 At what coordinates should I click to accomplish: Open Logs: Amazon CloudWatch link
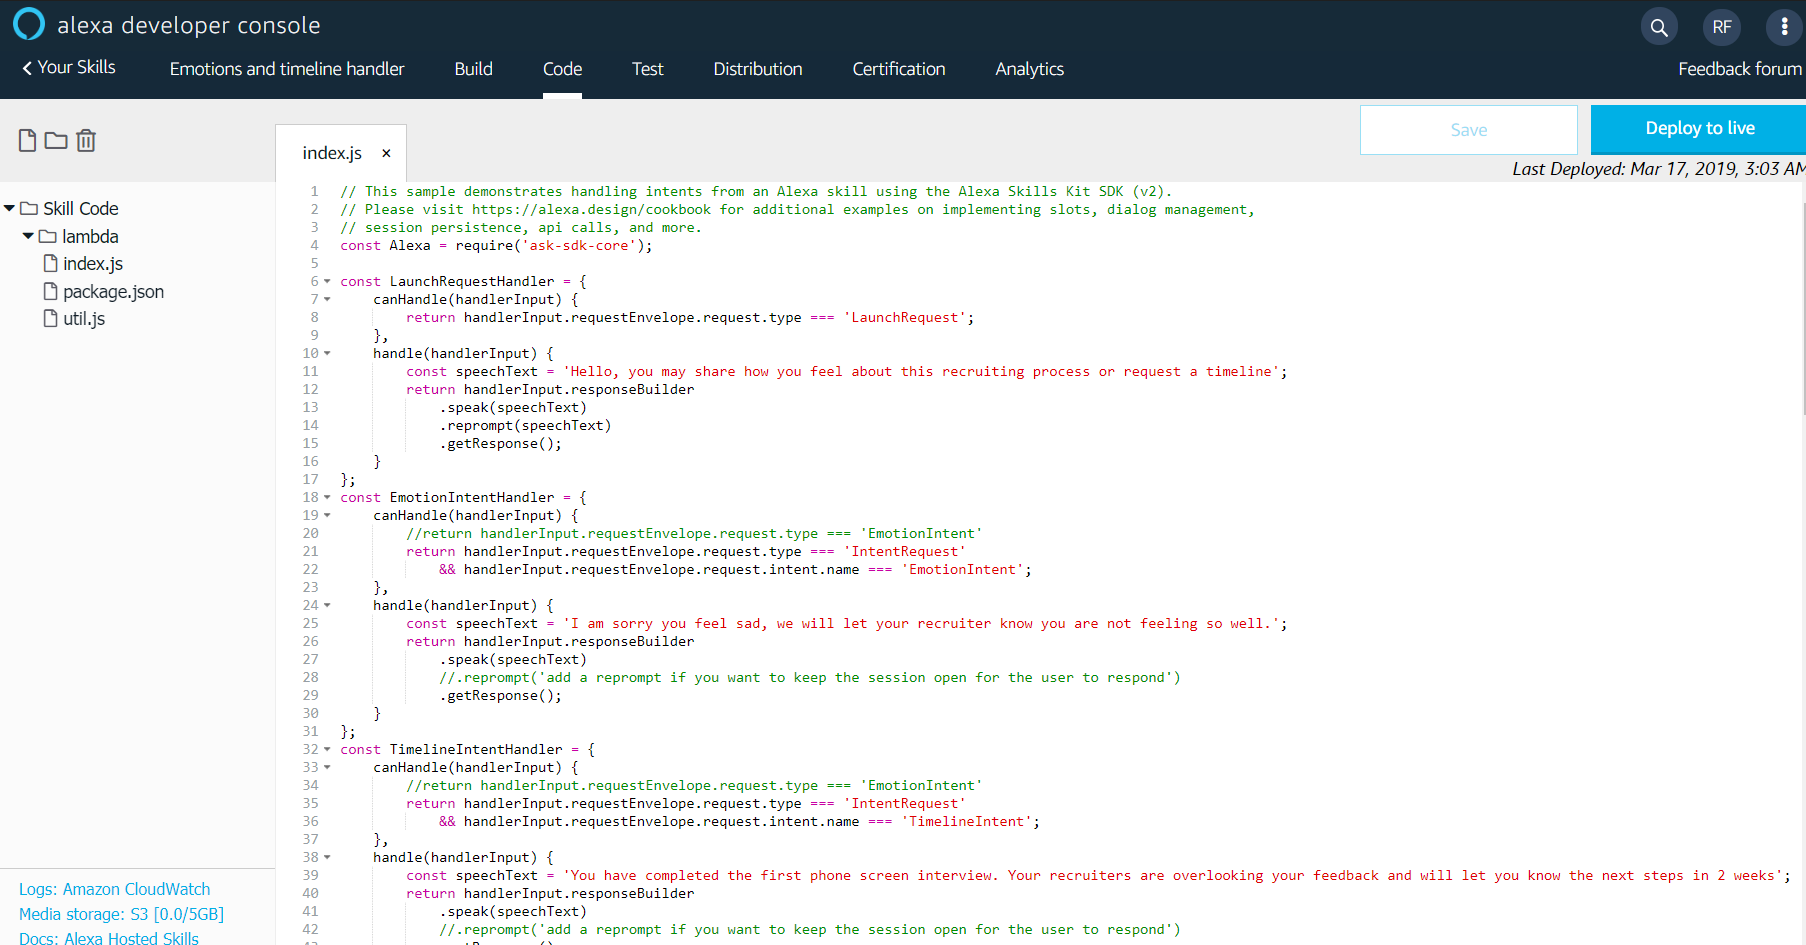(115, 889)
